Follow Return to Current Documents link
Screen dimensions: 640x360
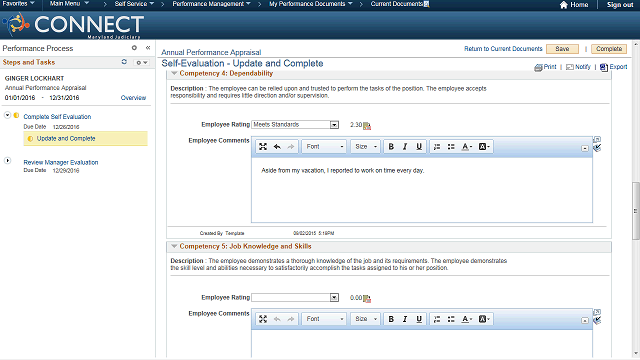coord(503,49)
